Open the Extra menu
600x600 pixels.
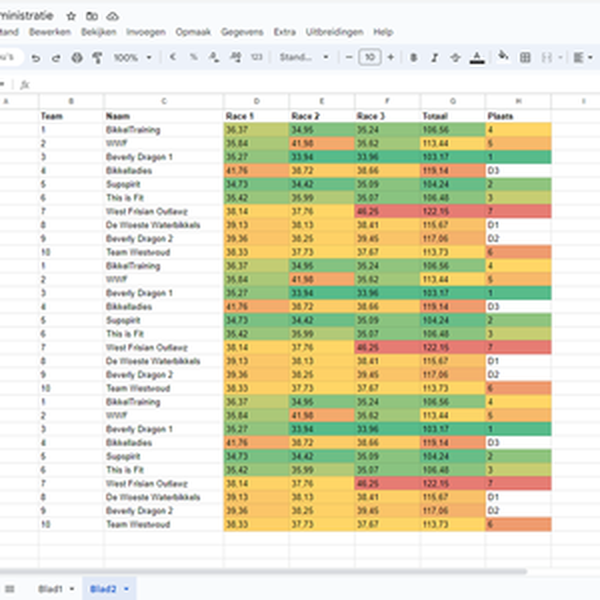point(285,32)
